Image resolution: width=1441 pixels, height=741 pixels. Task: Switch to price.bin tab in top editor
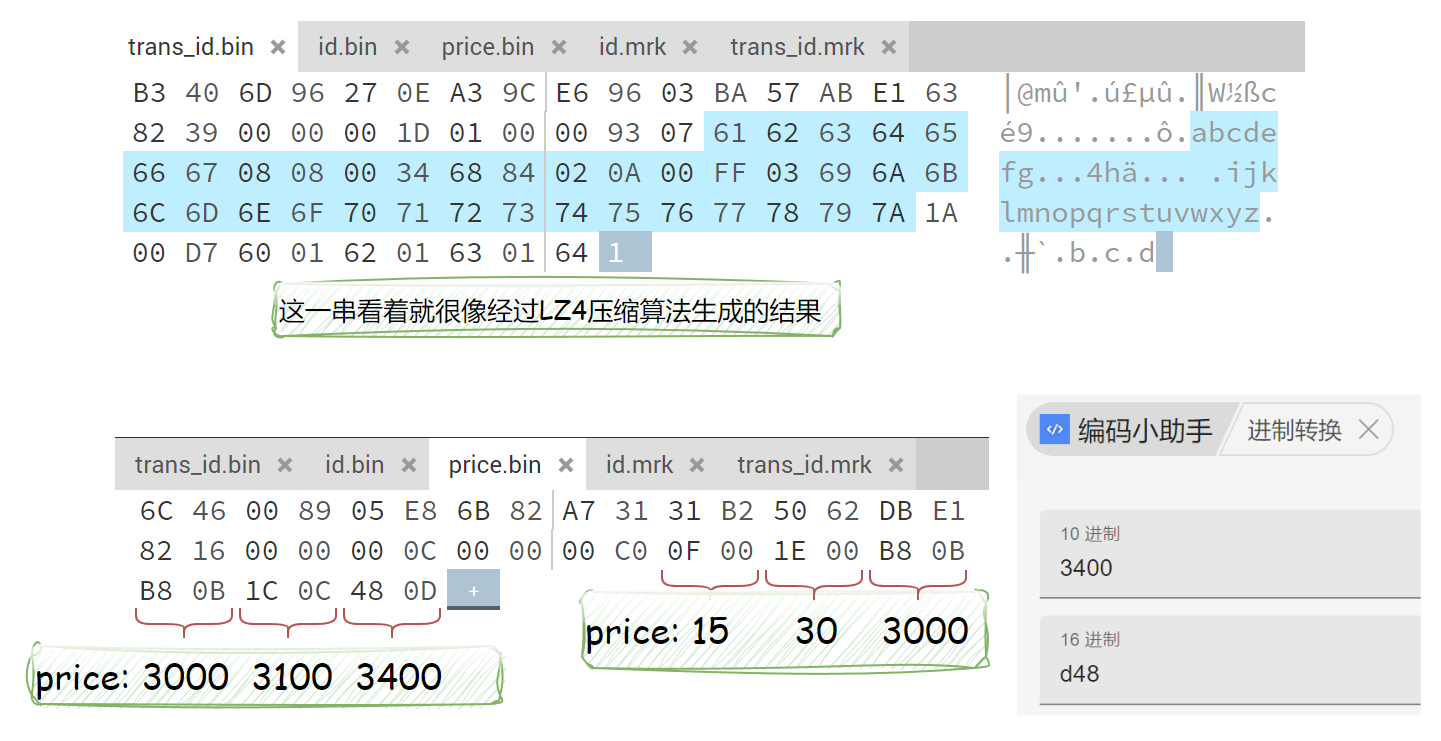coord(488,47)
